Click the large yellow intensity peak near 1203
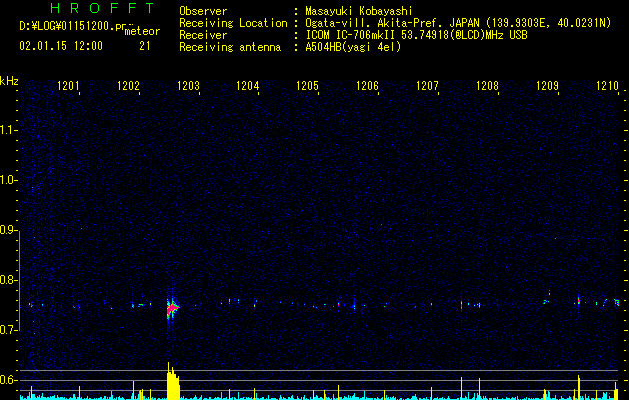This screenshot has width=629, height=400. (173, 381)
